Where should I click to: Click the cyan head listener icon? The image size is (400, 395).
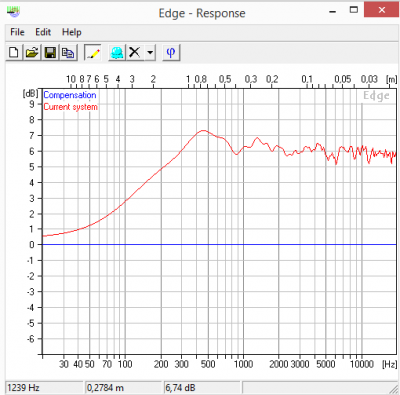coord(117,52)
